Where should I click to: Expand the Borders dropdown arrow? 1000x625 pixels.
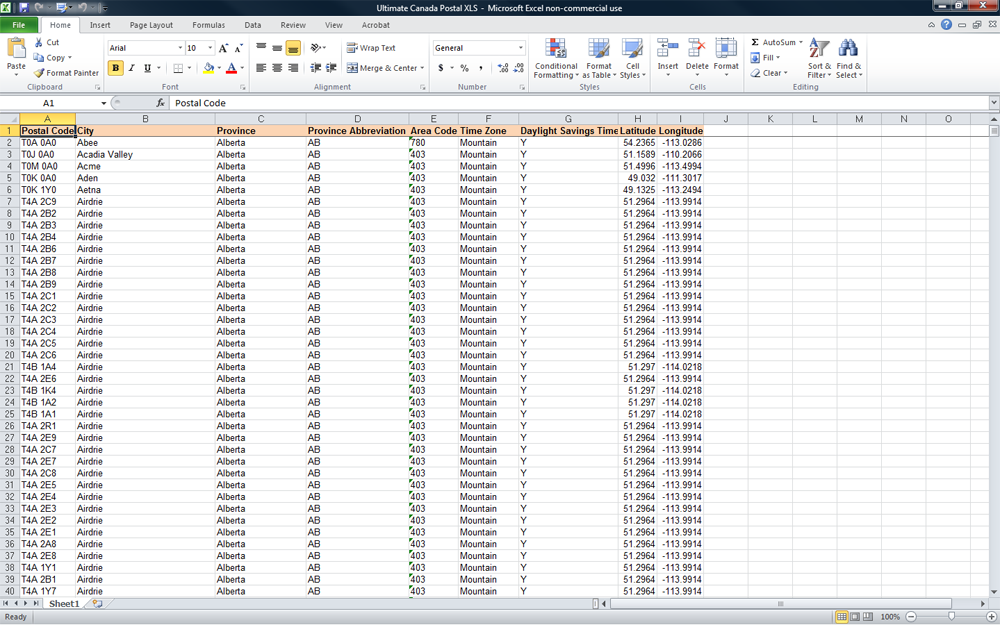(x=189, y=68)
